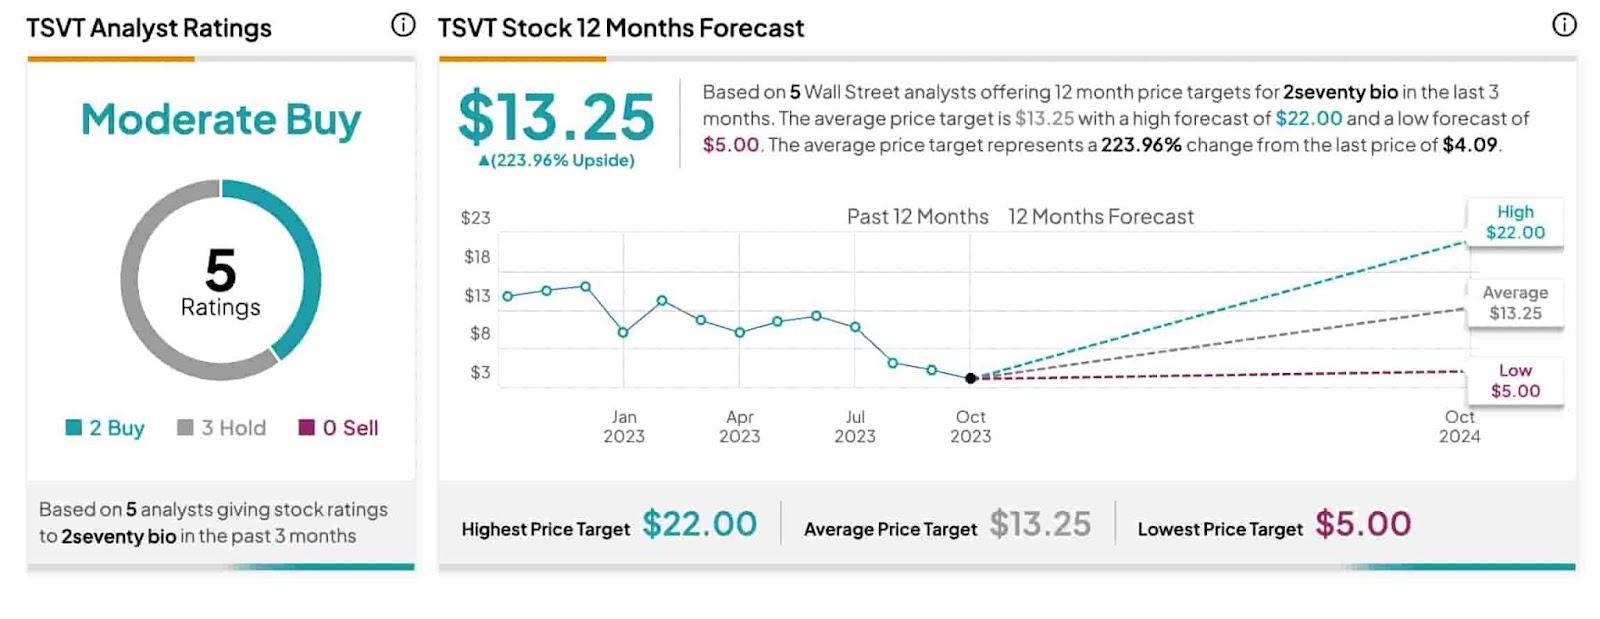
Task: Click the 5 Ratings donut chart center
Action: (220, 281)
